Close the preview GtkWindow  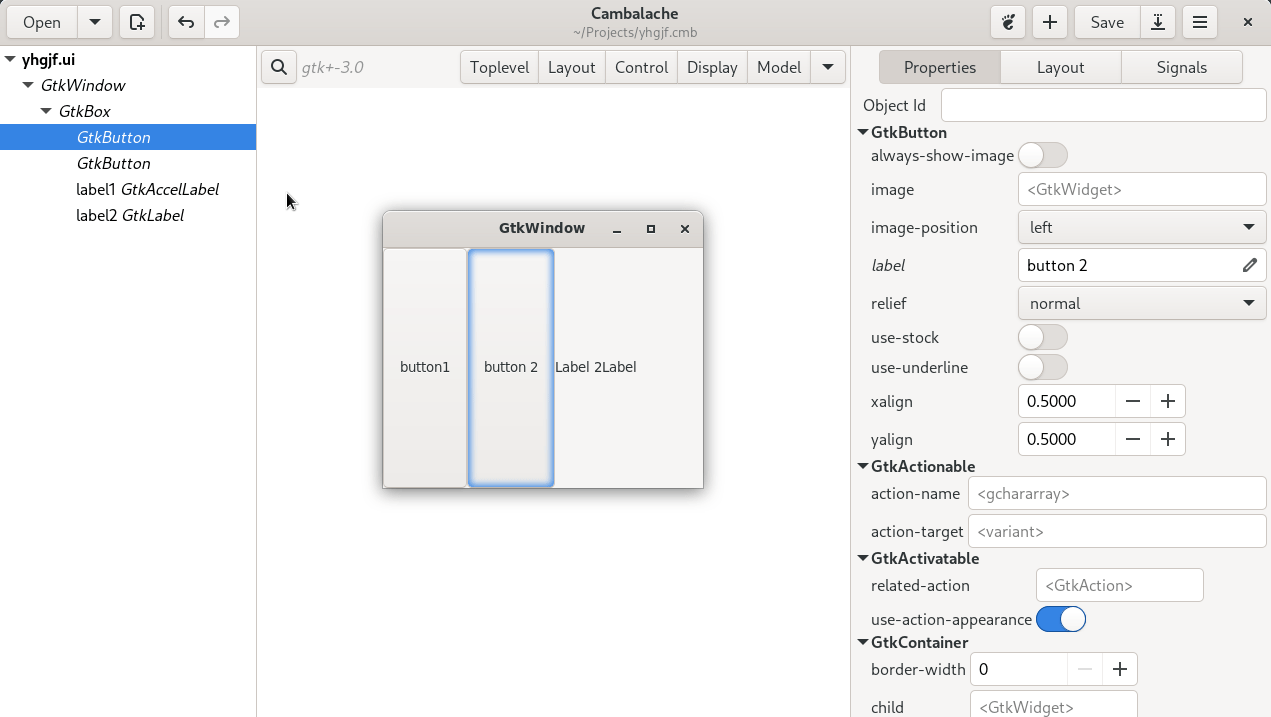pyautogui.click(x=685, y=229)
